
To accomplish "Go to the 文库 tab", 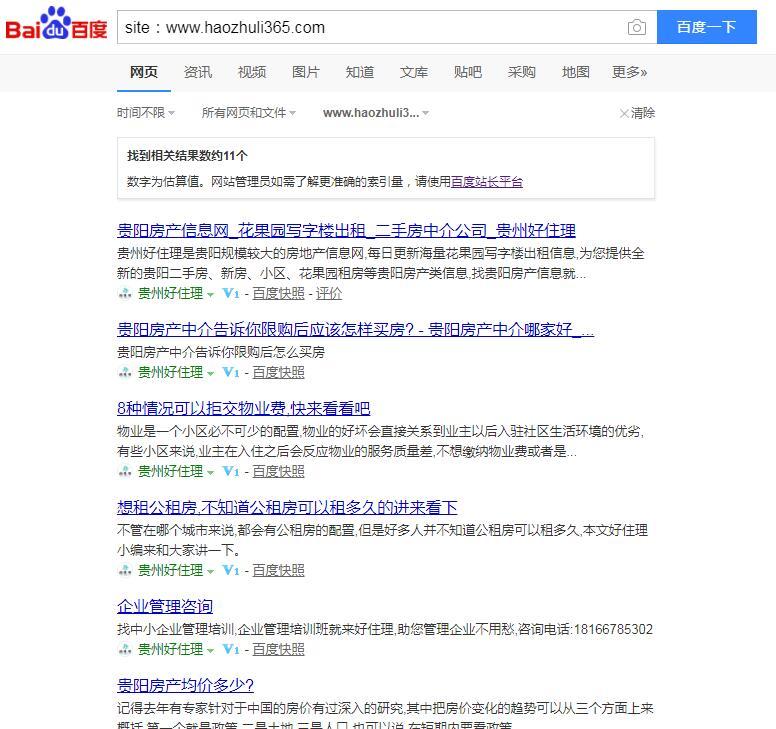I will [414, 72].
